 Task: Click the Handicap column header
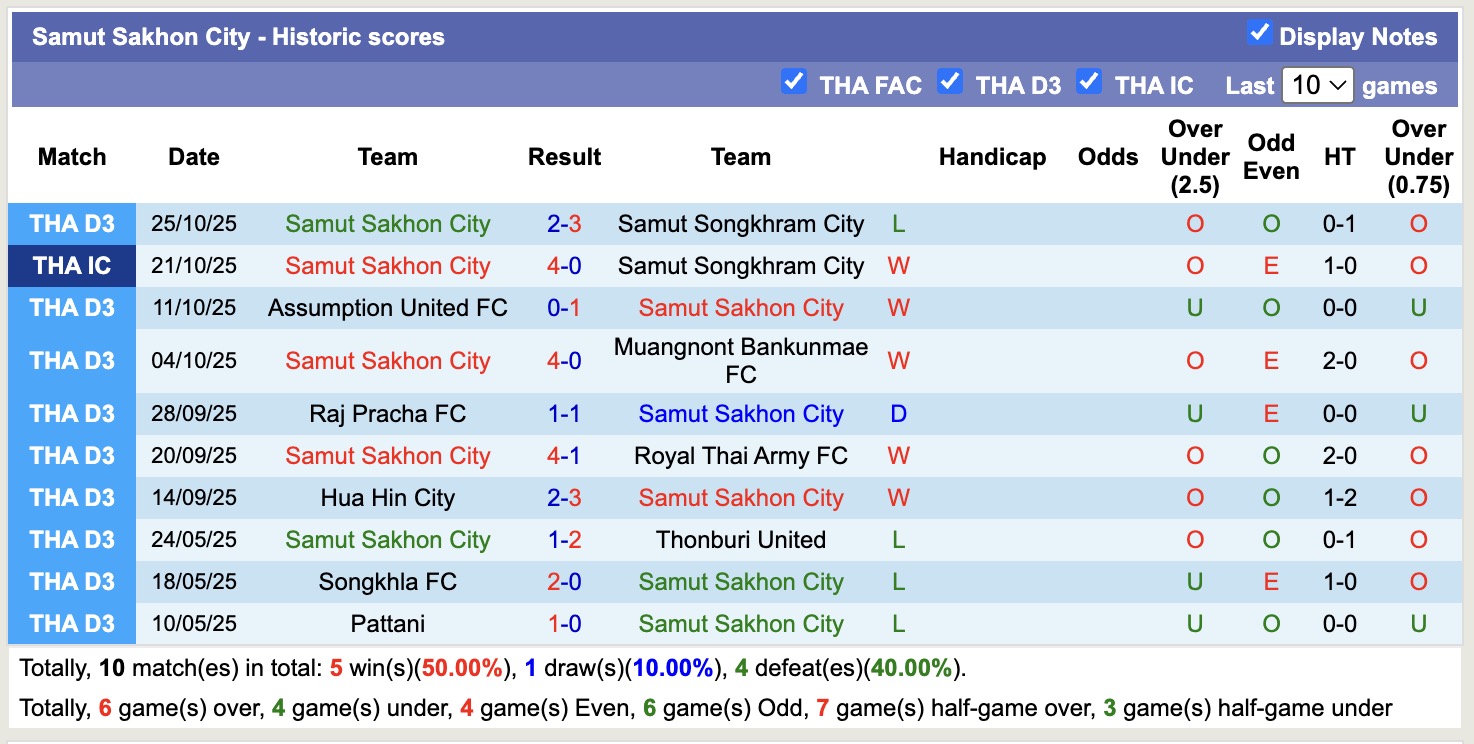[992, 157]
